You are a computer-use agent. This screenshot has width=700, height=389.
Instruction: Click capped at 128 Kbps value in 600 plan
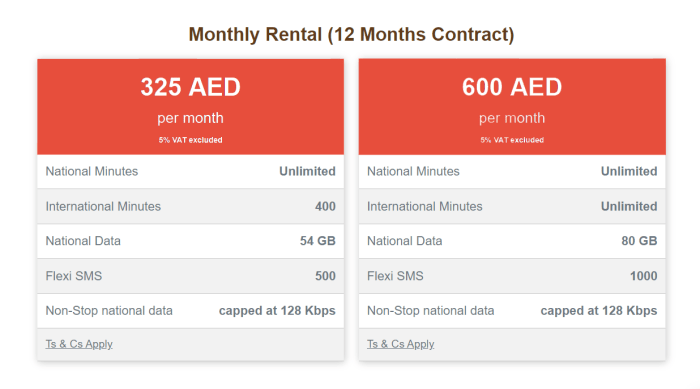[x=599, y=311]
